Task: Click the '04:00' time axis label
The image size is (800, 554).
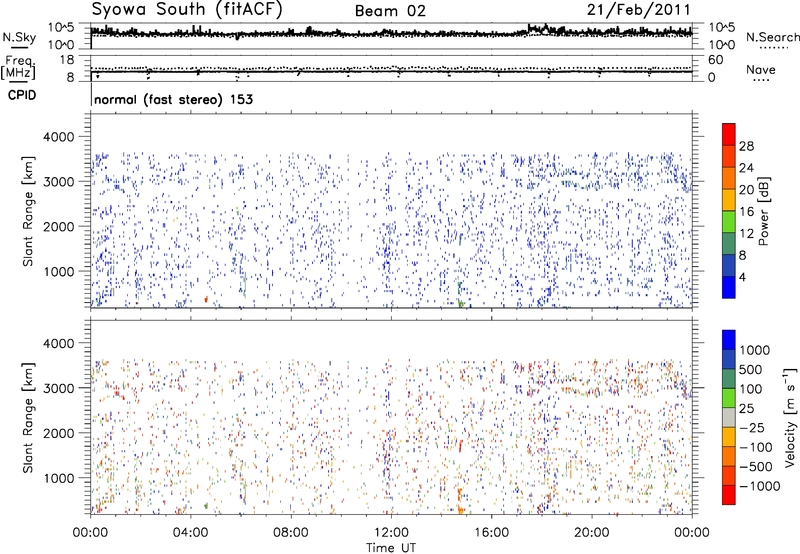Action: (x=190, y=533)
